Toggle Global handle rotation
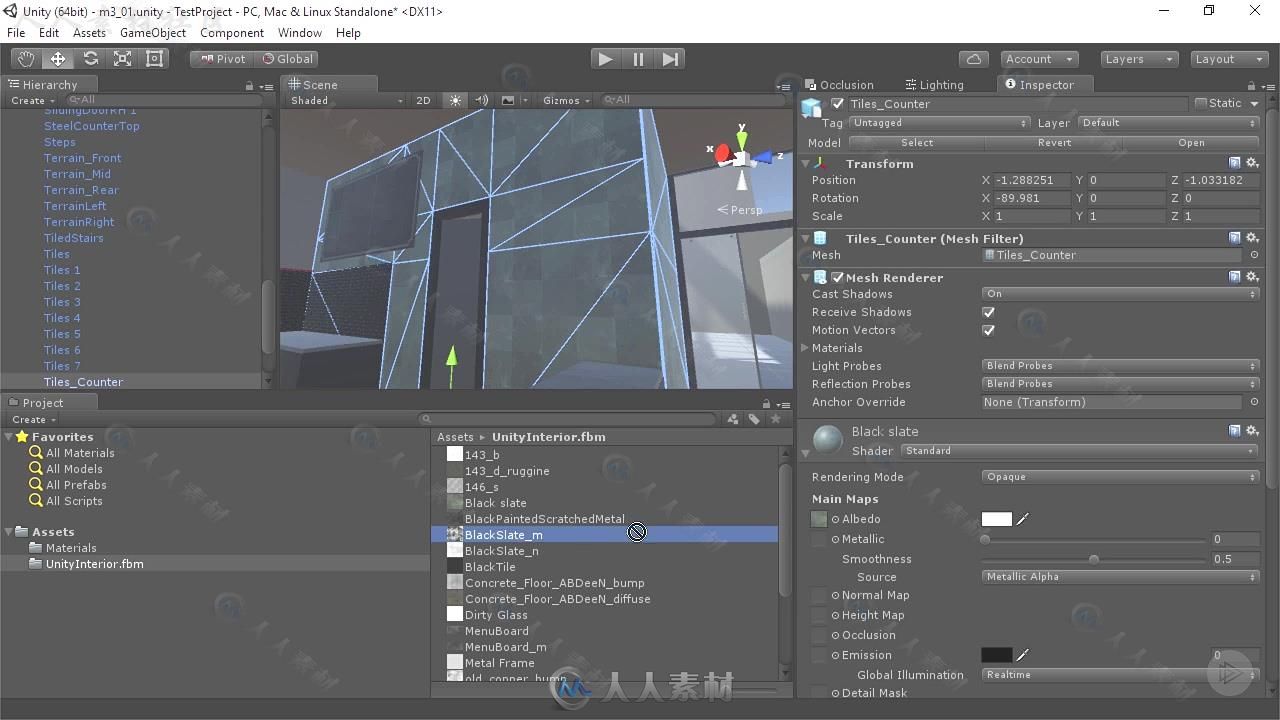1280x720 pixels. 287,59
